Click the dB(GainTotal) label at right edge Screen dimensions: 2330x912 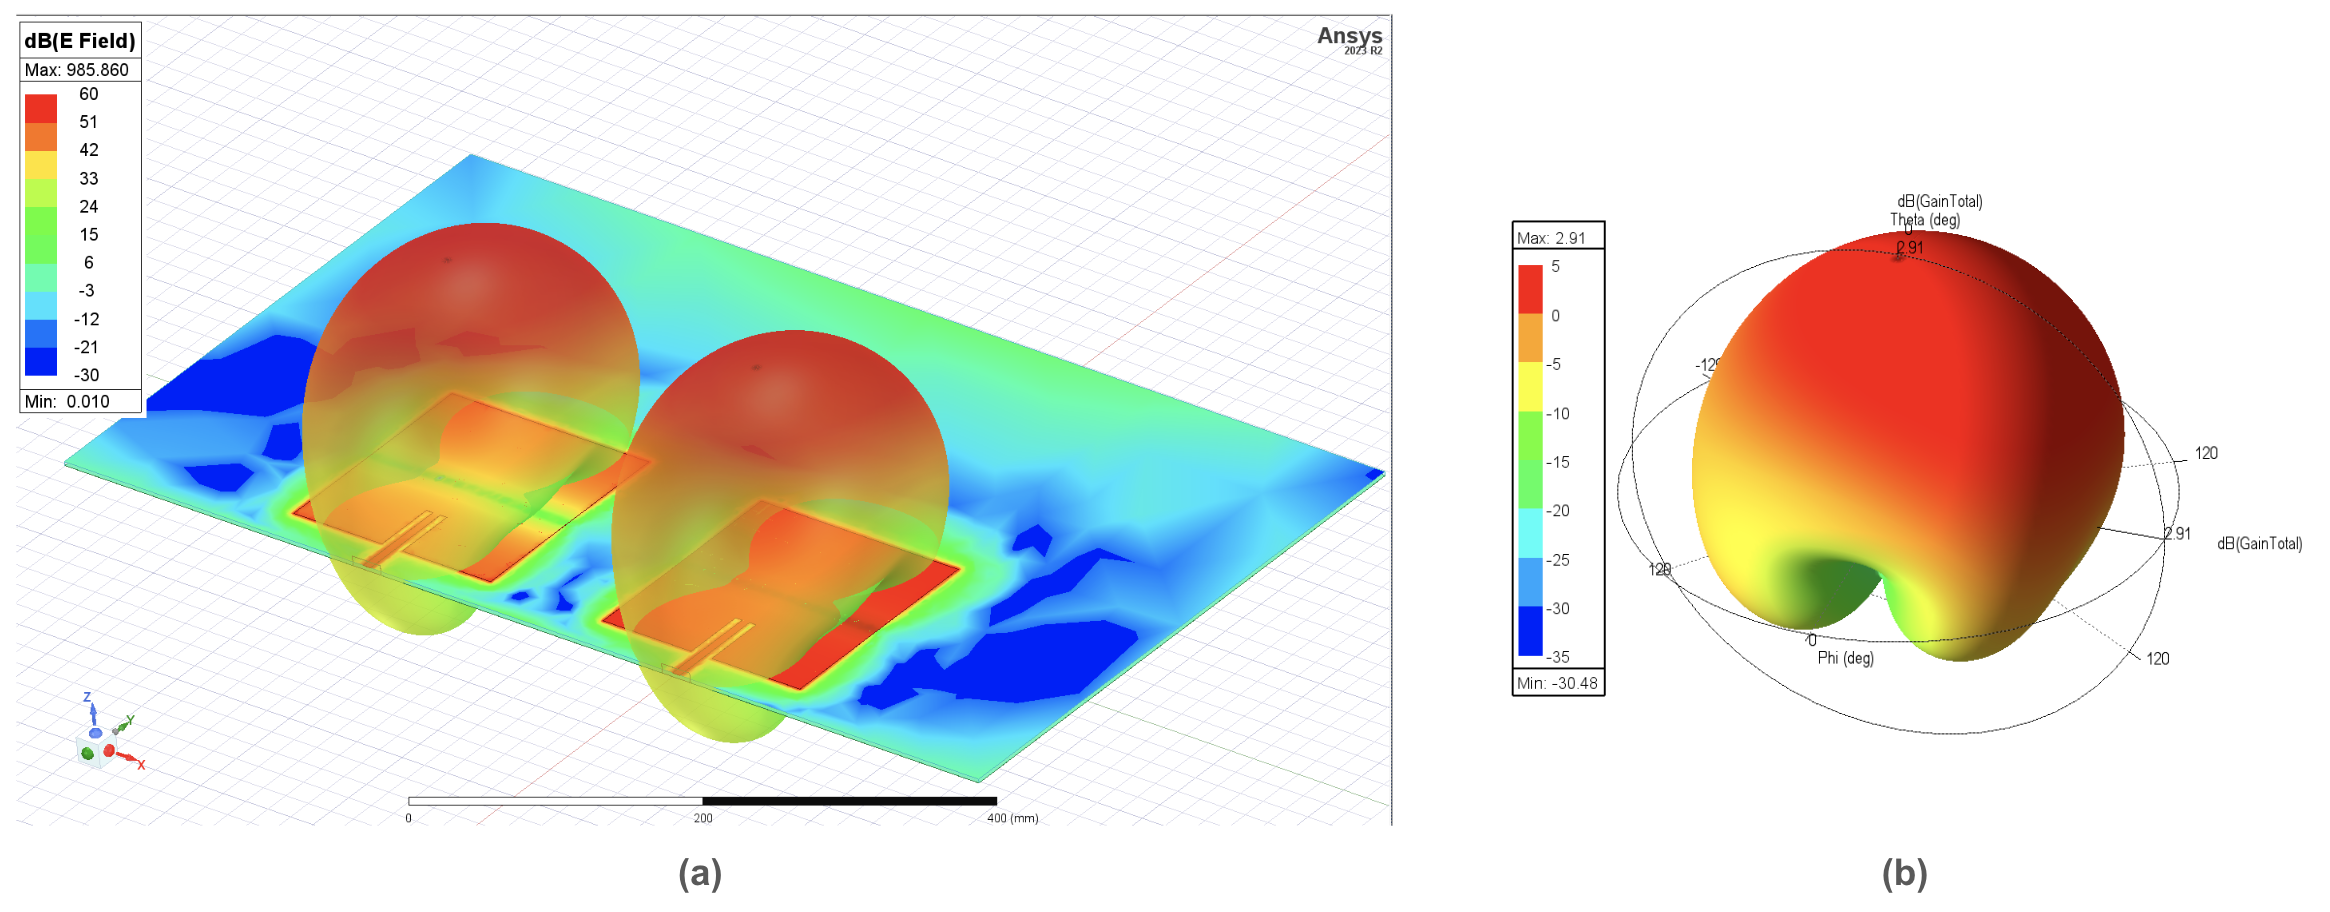click(x=2260, y=544)
